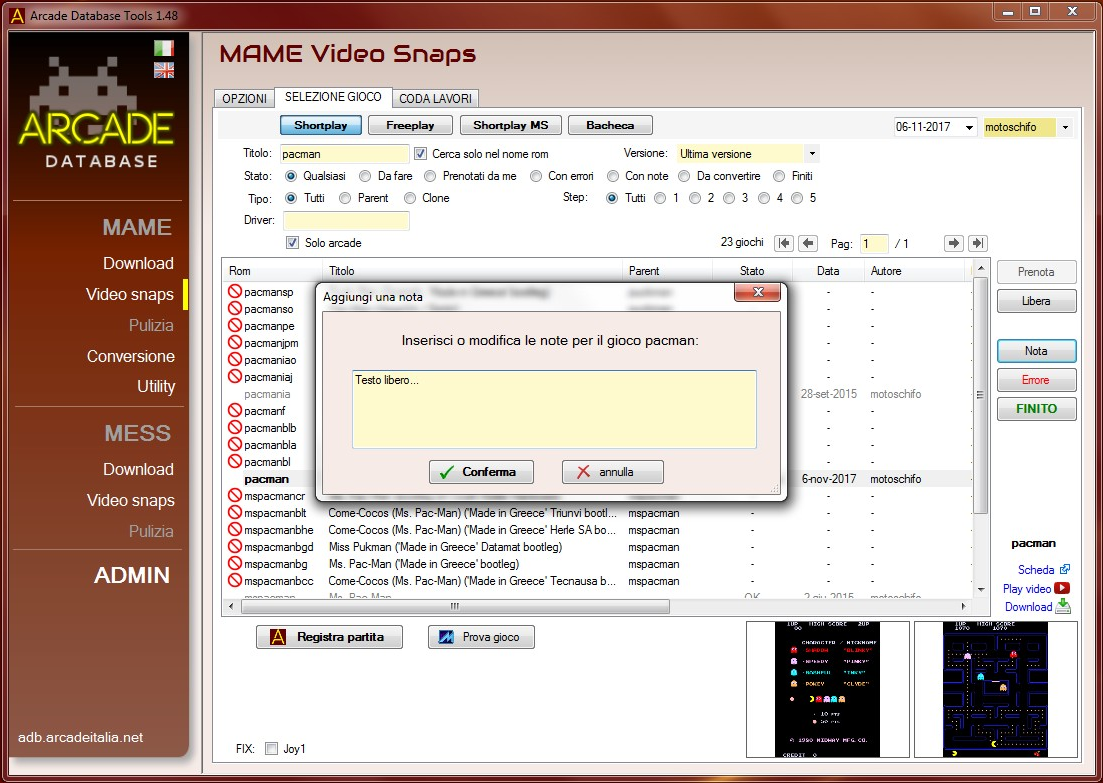Open MAME Conversione in sidebar
1103x783 pixels.
131,356
